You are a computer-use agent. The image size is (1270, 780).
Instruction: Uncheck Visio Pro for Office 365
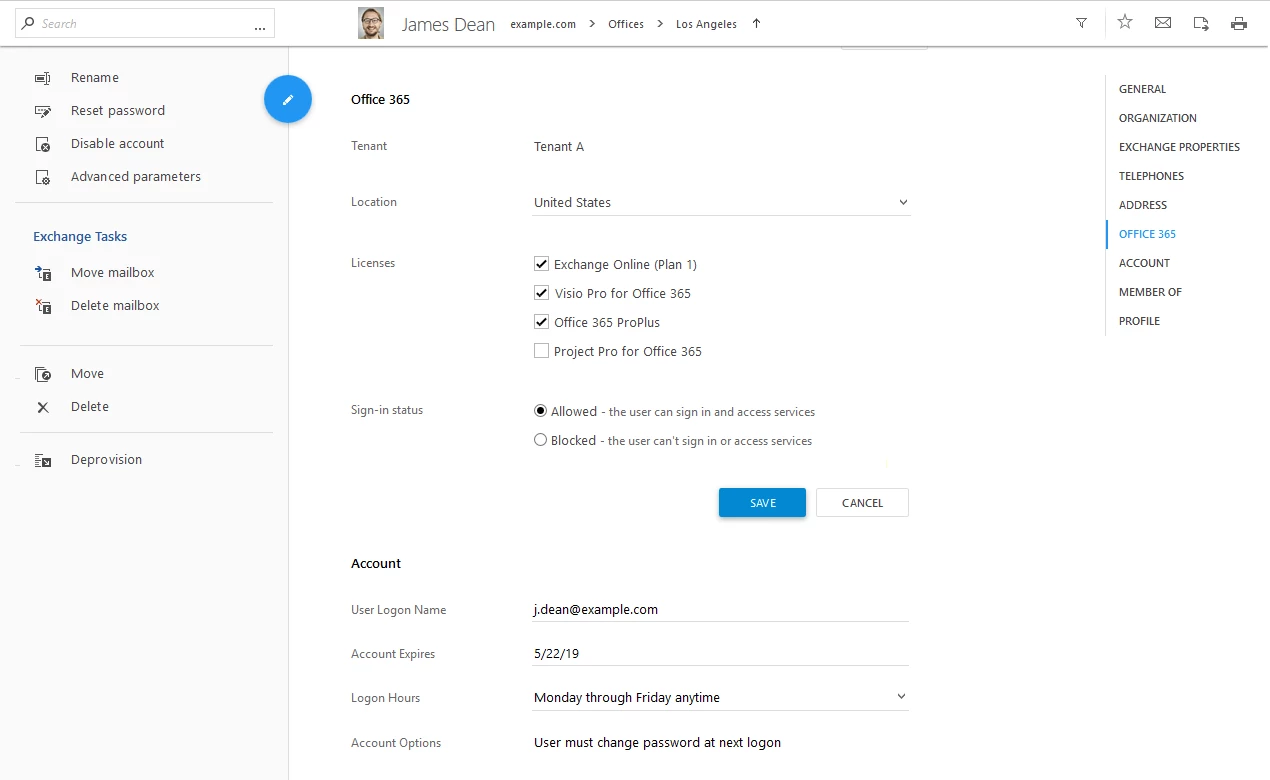pyautogui.click(x=541, y=293)
